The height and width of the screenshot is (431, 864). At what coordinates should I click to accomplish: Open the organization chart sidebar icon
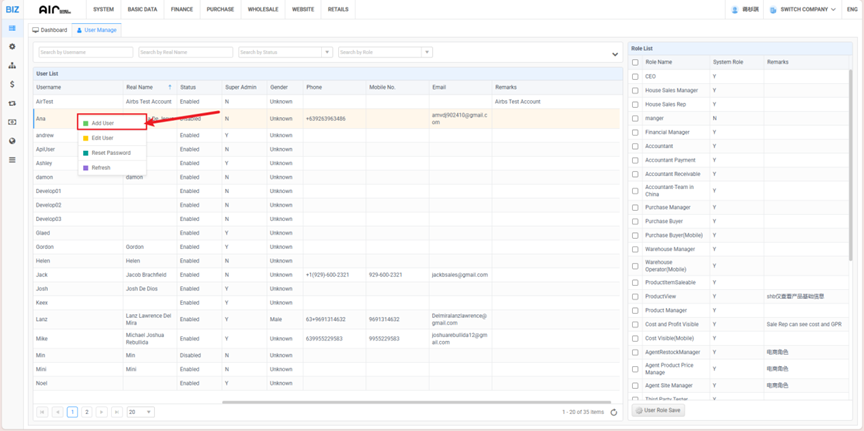coord(12,66)
